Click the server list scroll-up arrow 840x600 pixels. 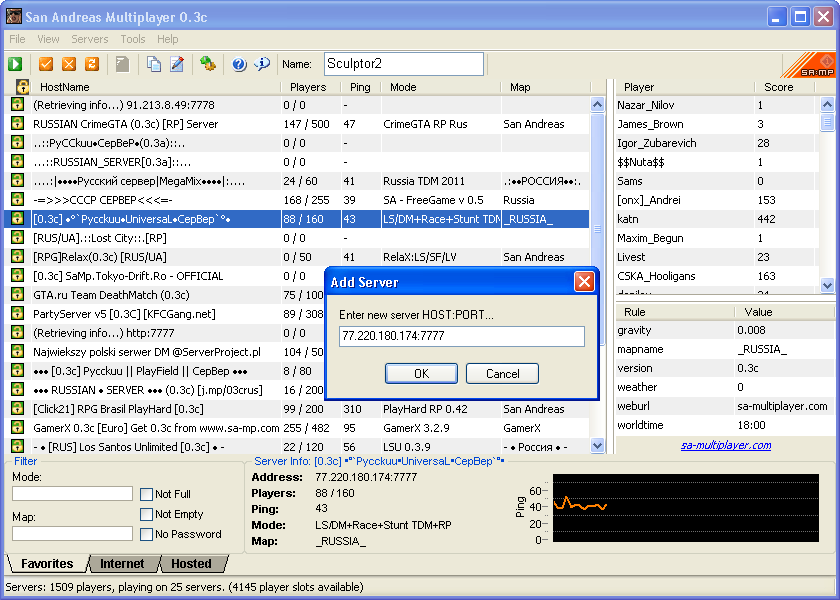click(x=597, y=104)
